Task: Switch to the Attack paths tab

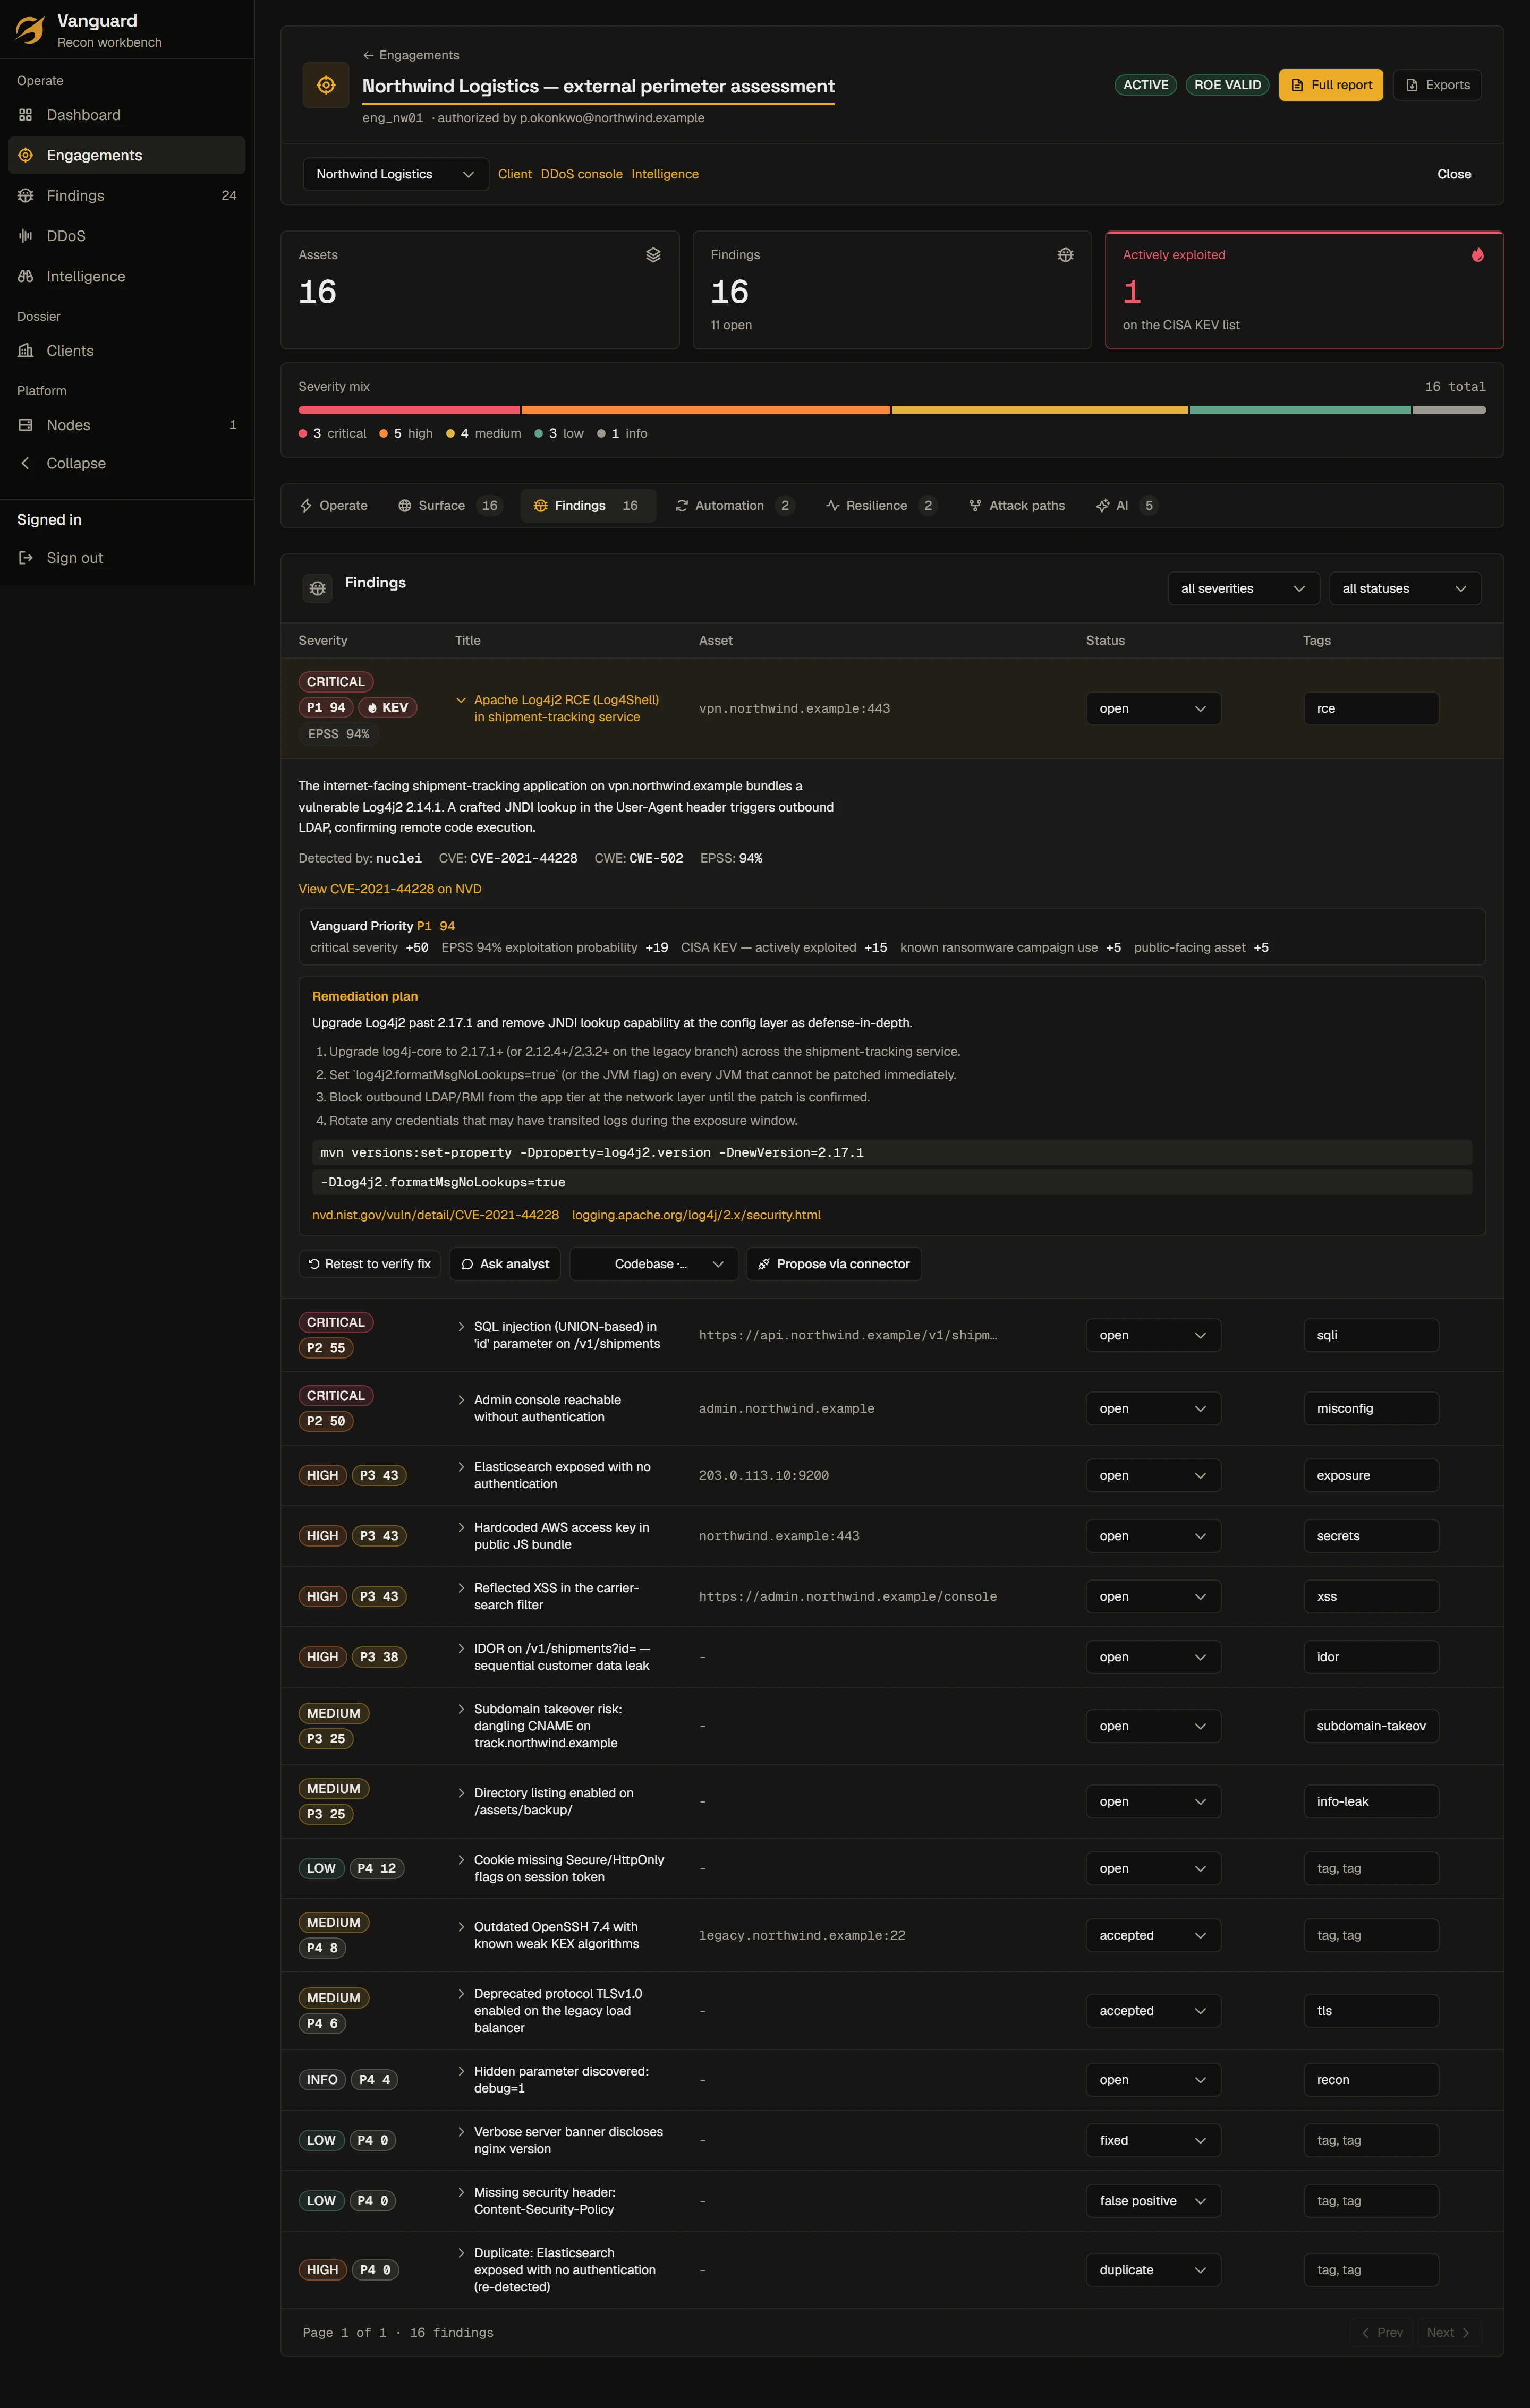Action: (x=1016, y=506)
